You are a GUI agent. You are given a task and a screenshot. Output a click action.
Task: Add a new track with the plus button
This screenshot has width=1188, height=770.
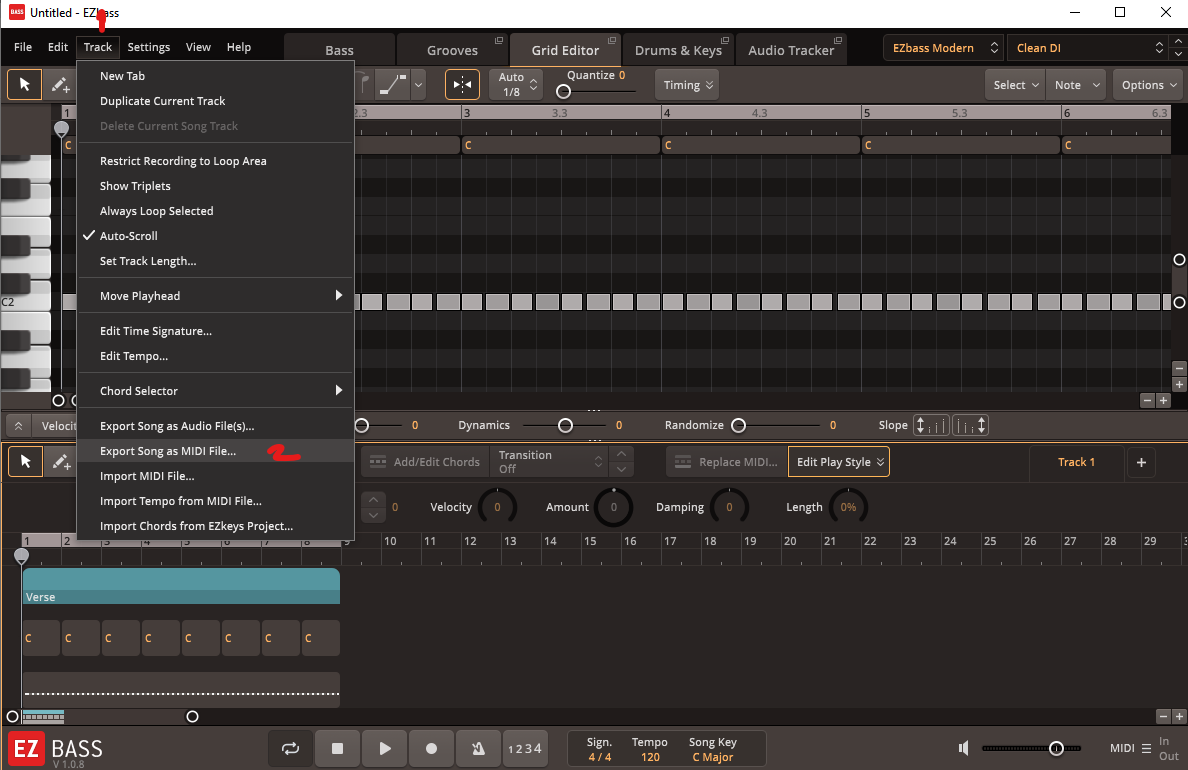[x=1141, y=462]
